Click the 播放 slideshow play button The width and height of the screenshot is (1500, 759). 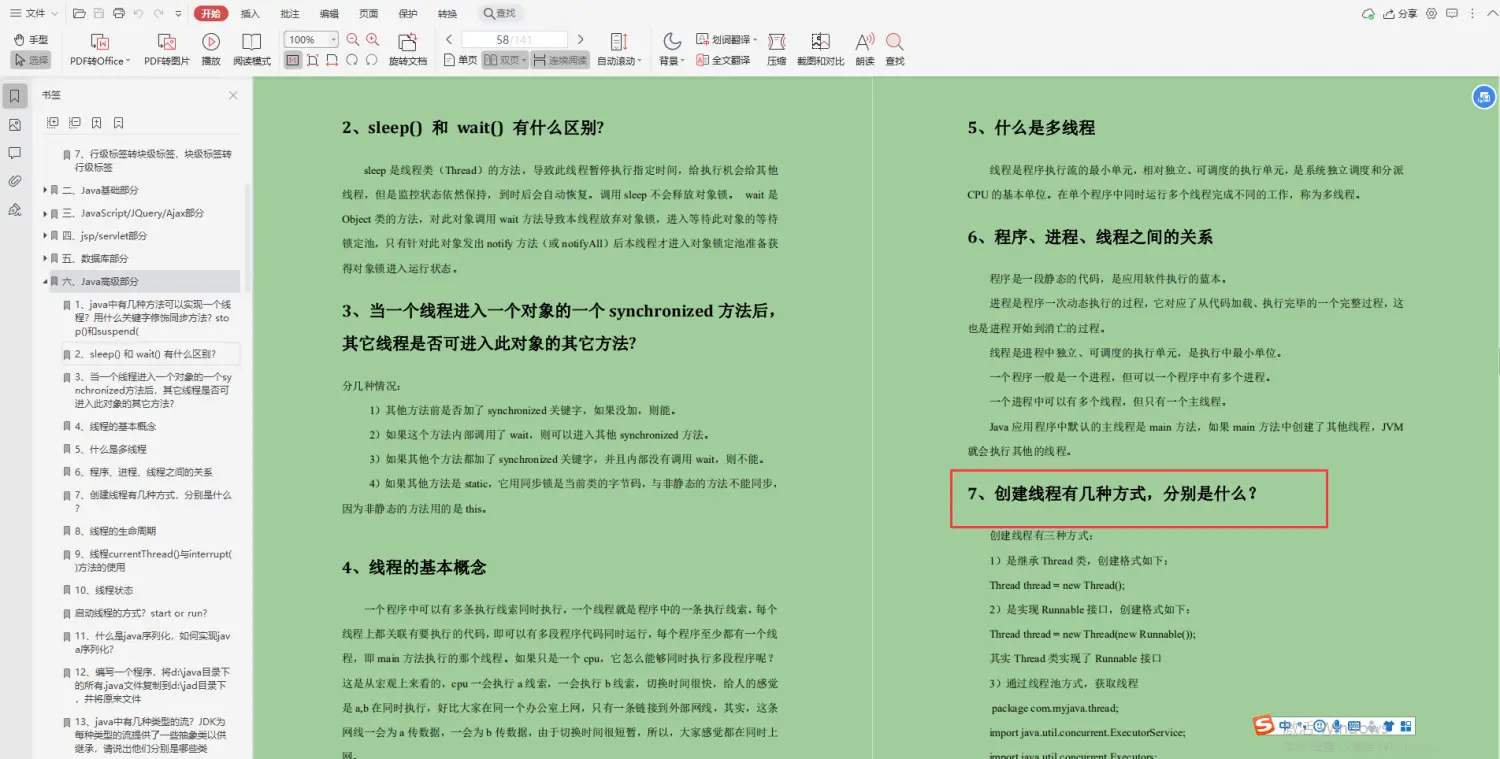pyautogui.click(x=211, y=49)
